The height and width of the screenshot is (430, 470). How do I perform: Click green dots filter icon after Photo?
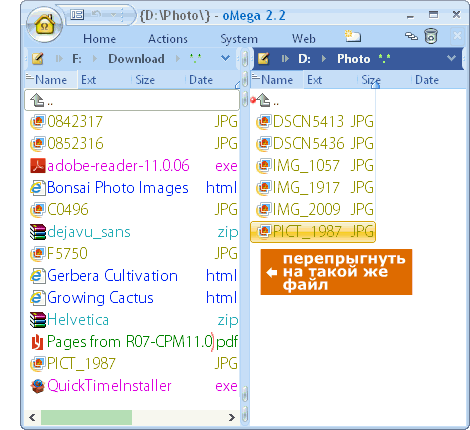click(x=384, y=59)
